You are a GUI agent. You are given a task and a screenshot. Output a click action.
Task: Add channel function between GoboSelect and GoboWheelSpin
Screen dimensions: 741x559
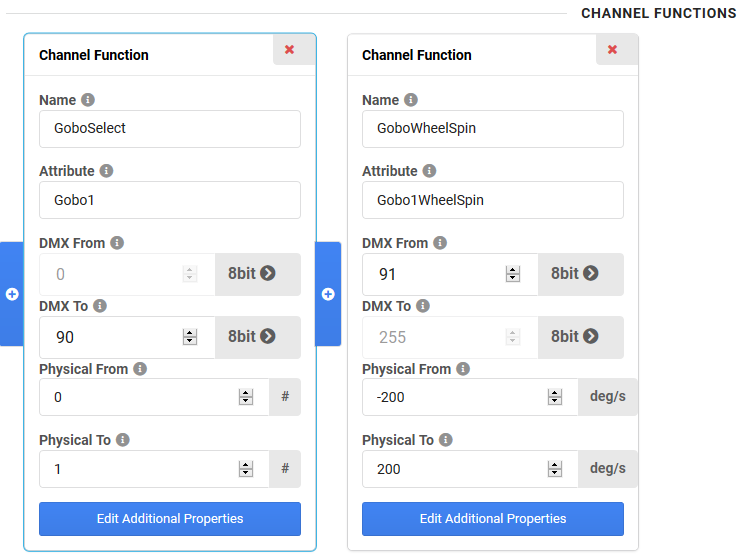pos(328,294)
